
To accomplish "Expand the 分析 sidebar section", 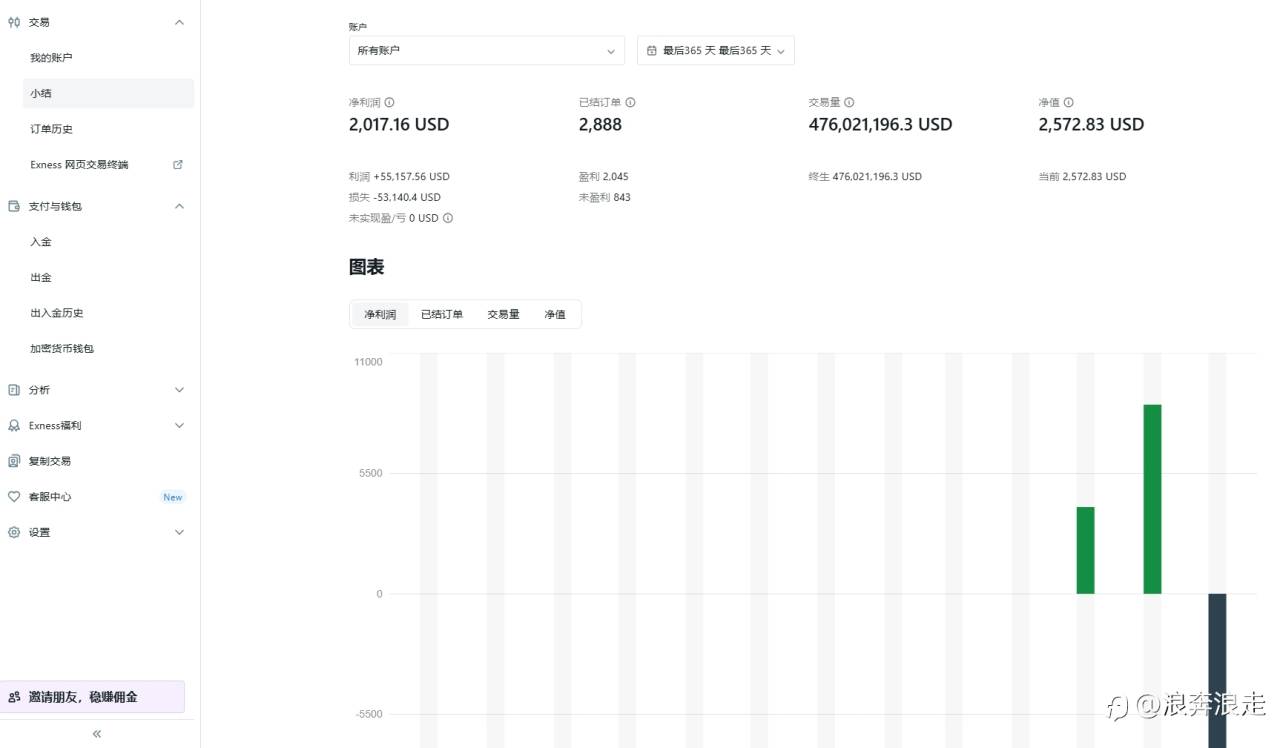I will [x=179, y=390].
